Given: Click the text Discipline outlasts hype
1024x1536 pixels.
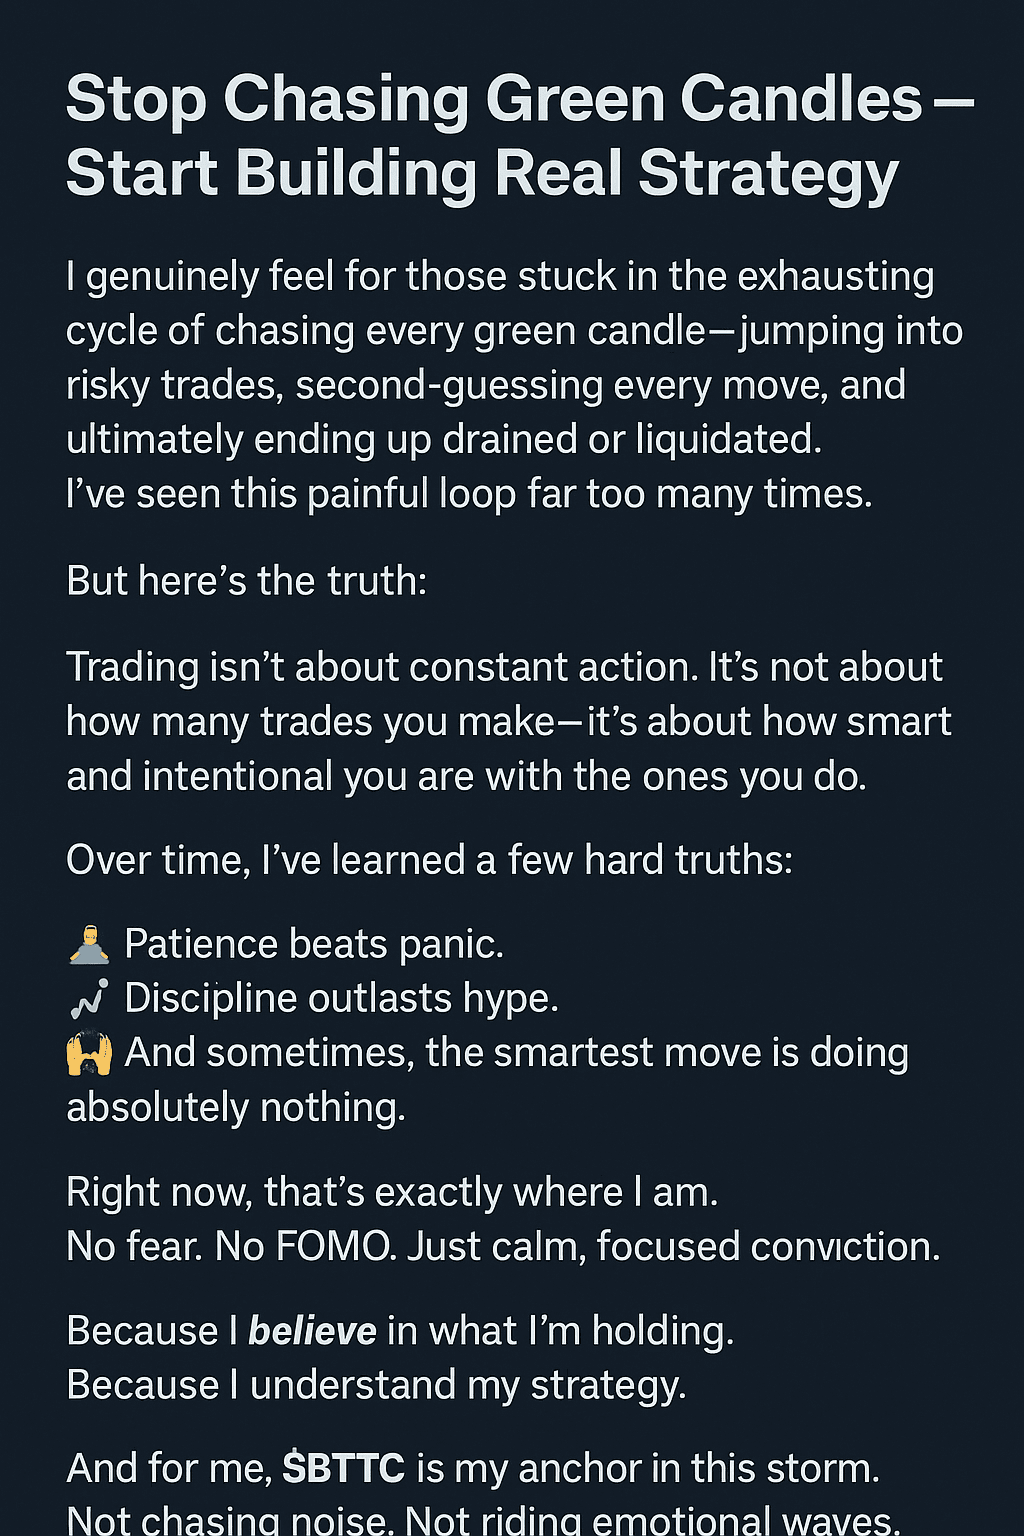Looking at the screenshot, I should [341, 999].
